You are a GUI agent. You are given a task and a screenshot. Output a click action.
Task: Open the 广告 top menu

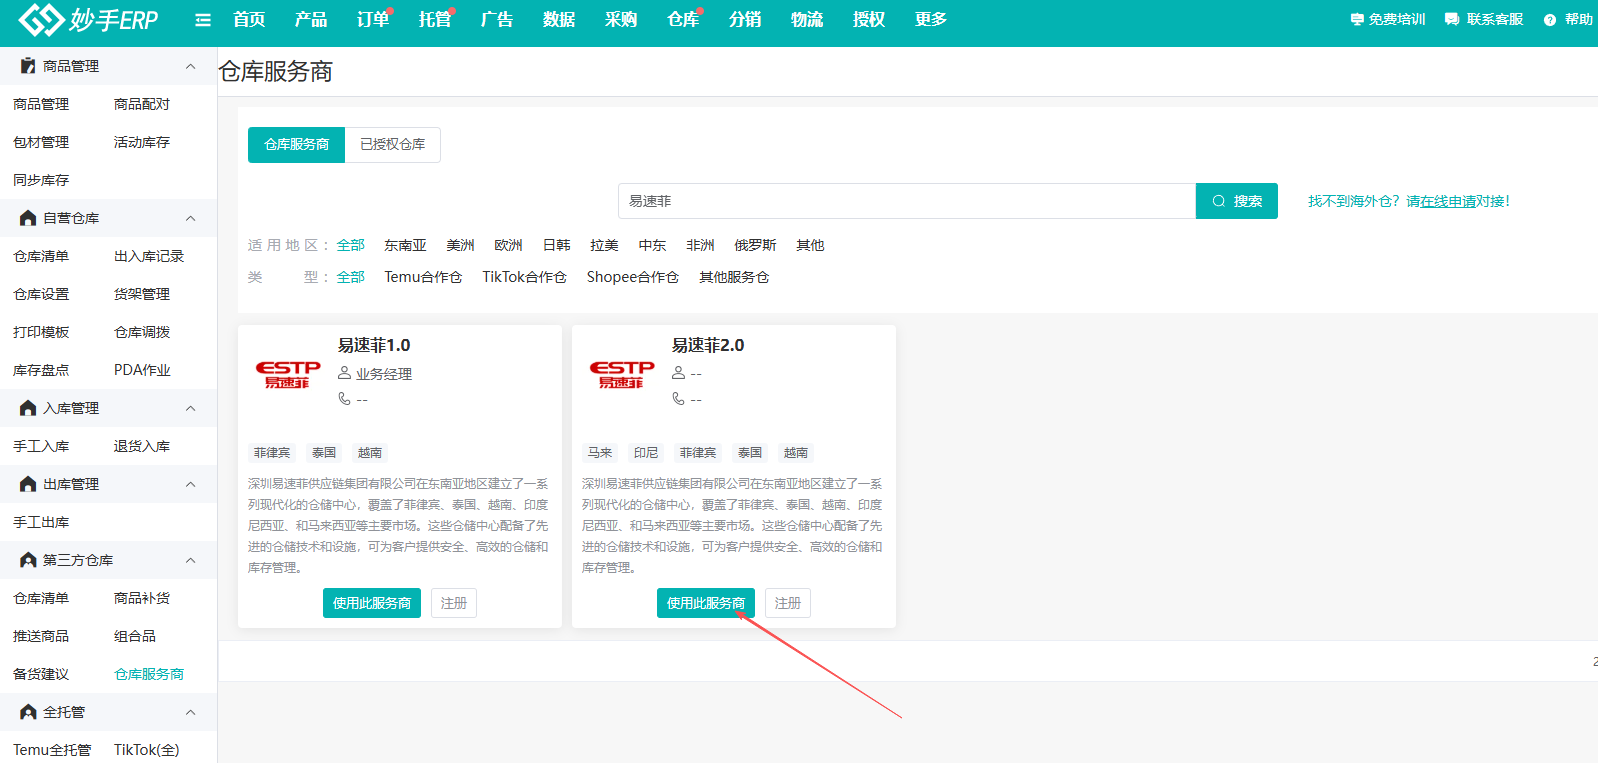[x=497, y=20]
